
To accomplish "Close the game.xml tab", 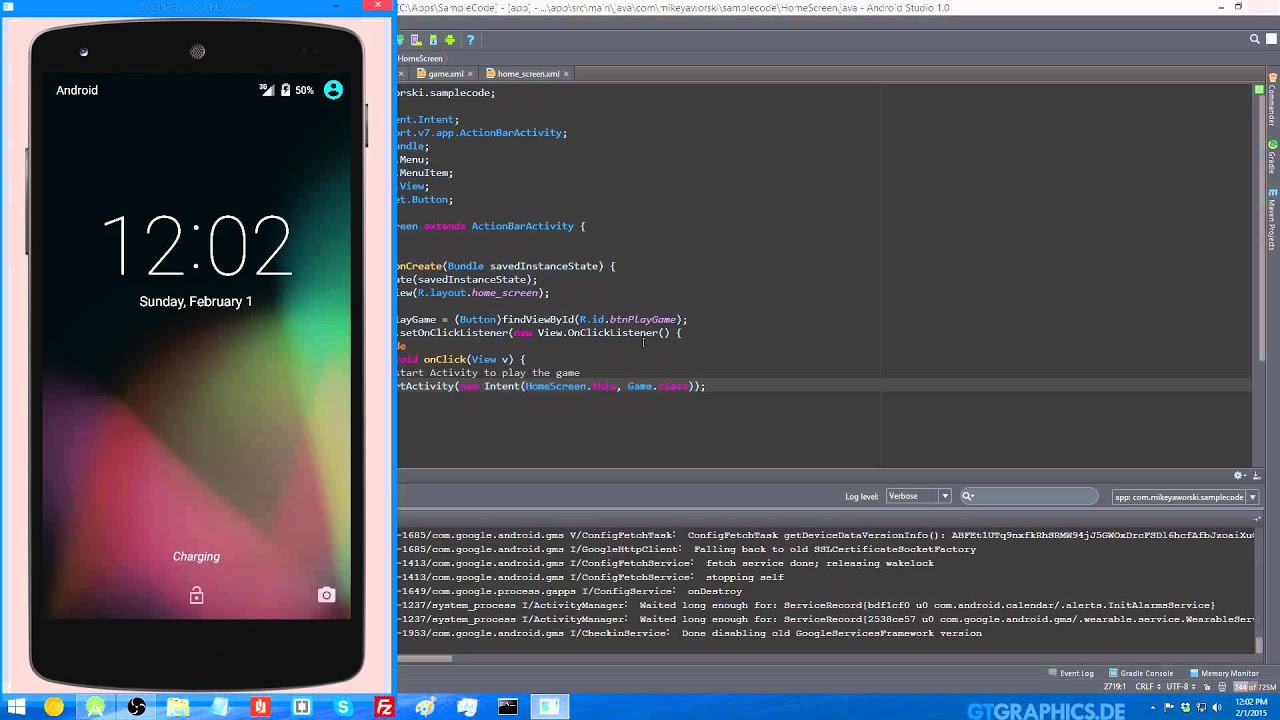I will click(x=470, y=74).
